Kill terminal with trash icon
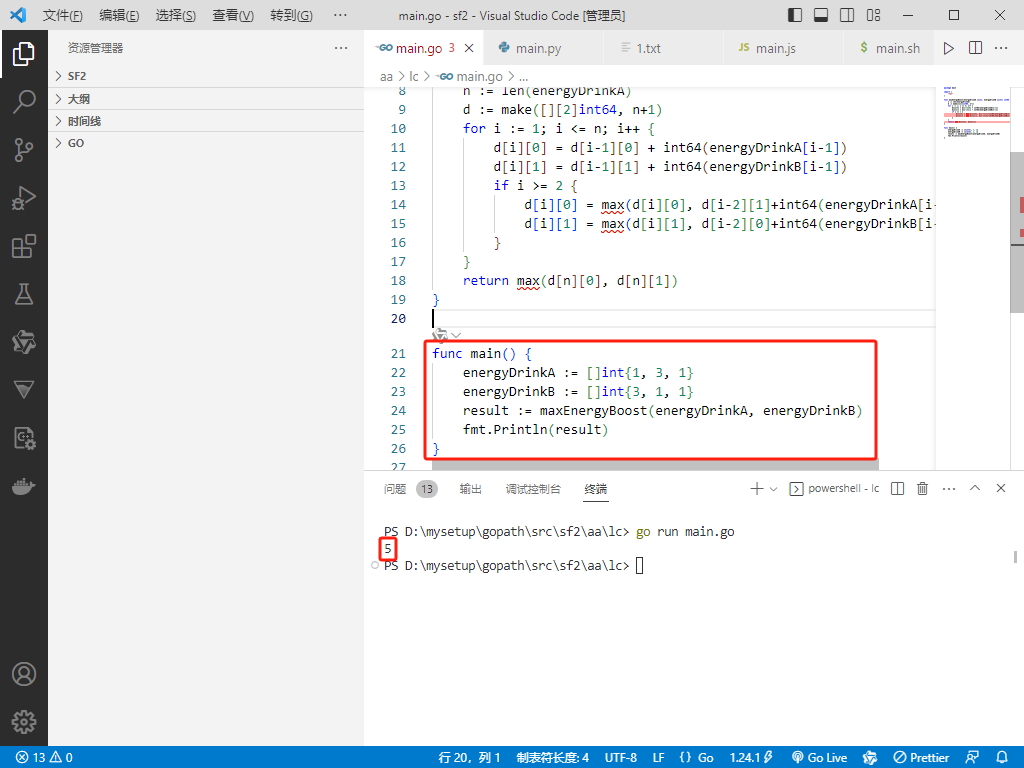The height and width of the screenshot is (768, 1024). pyautogui.click(x=923, y=488)
